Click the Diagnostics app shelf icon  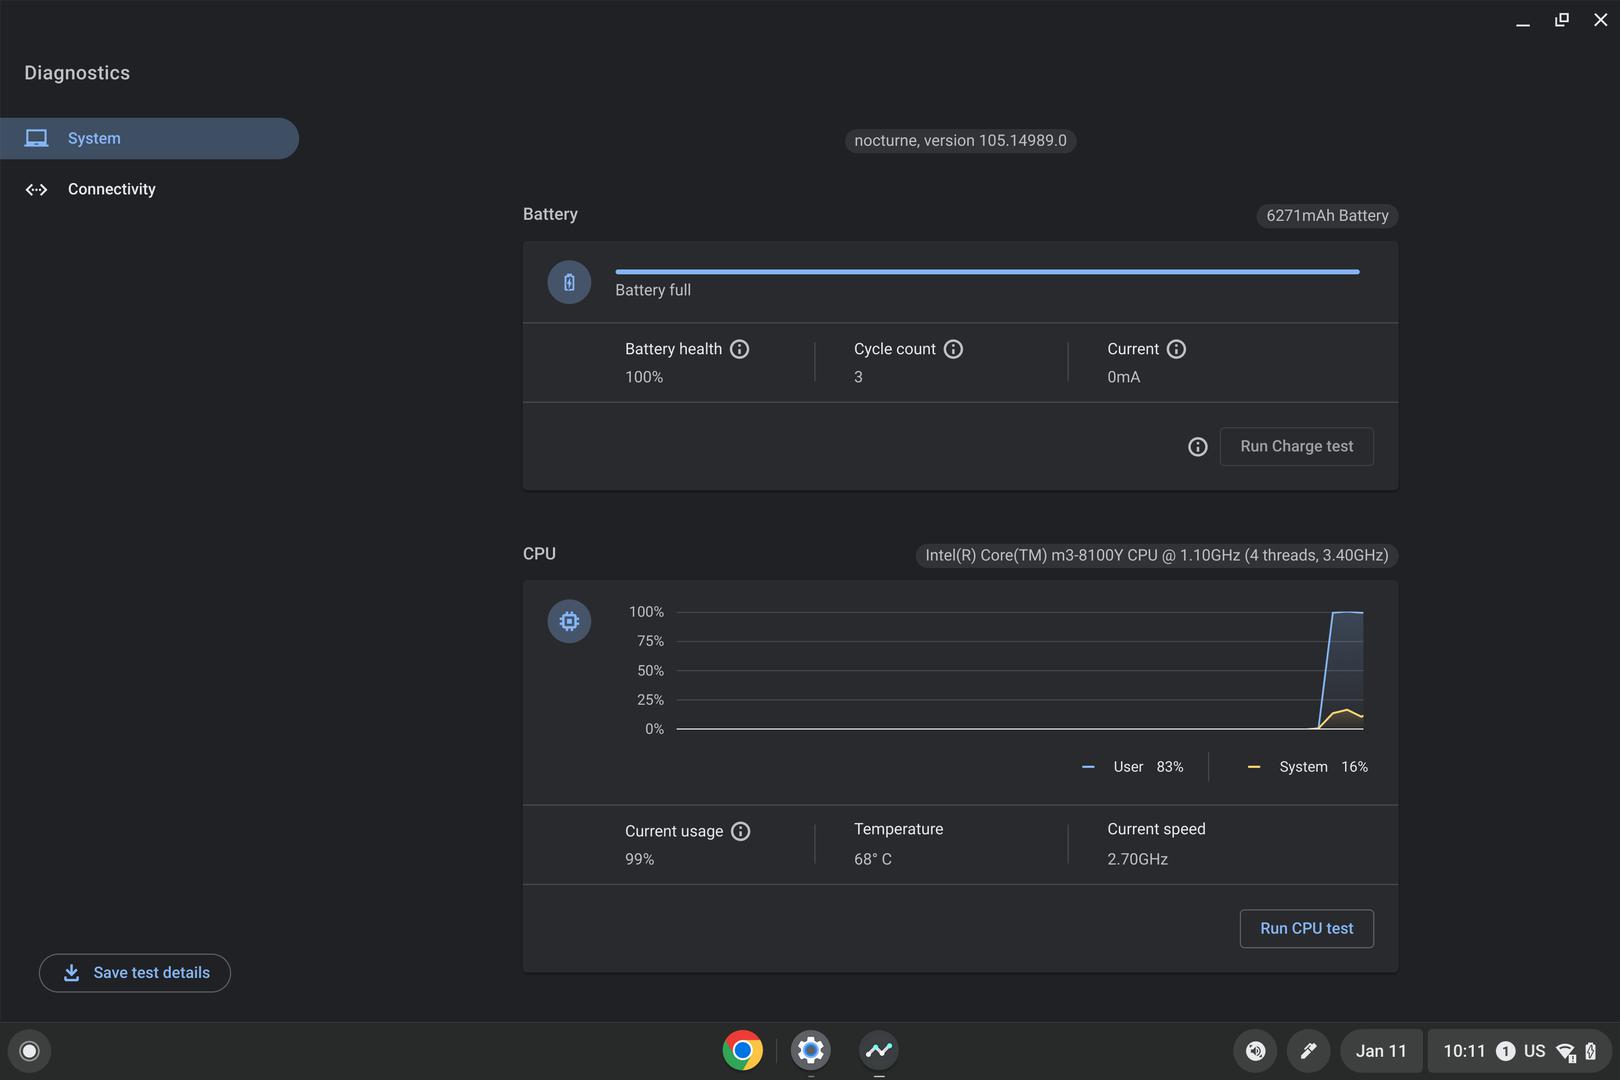click(x=878, y=1050)
